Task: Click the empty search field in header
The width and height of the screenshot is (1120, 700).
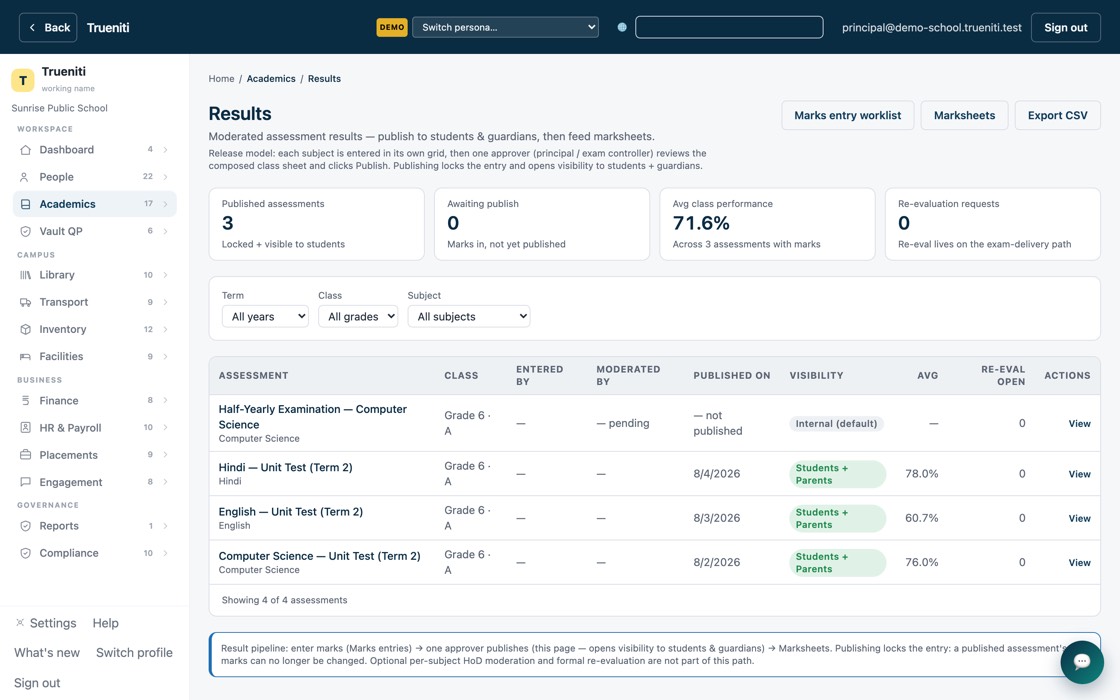Action: click(729, 27)
